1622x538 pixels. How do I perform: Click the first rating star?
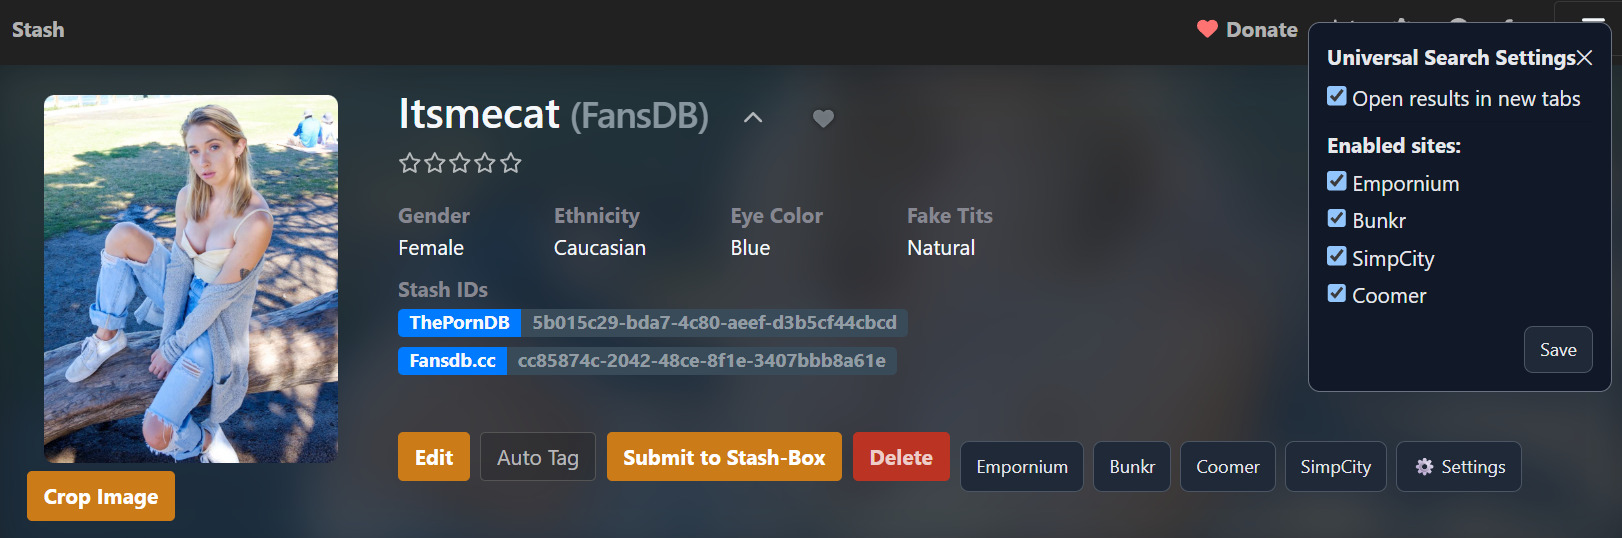409,163
